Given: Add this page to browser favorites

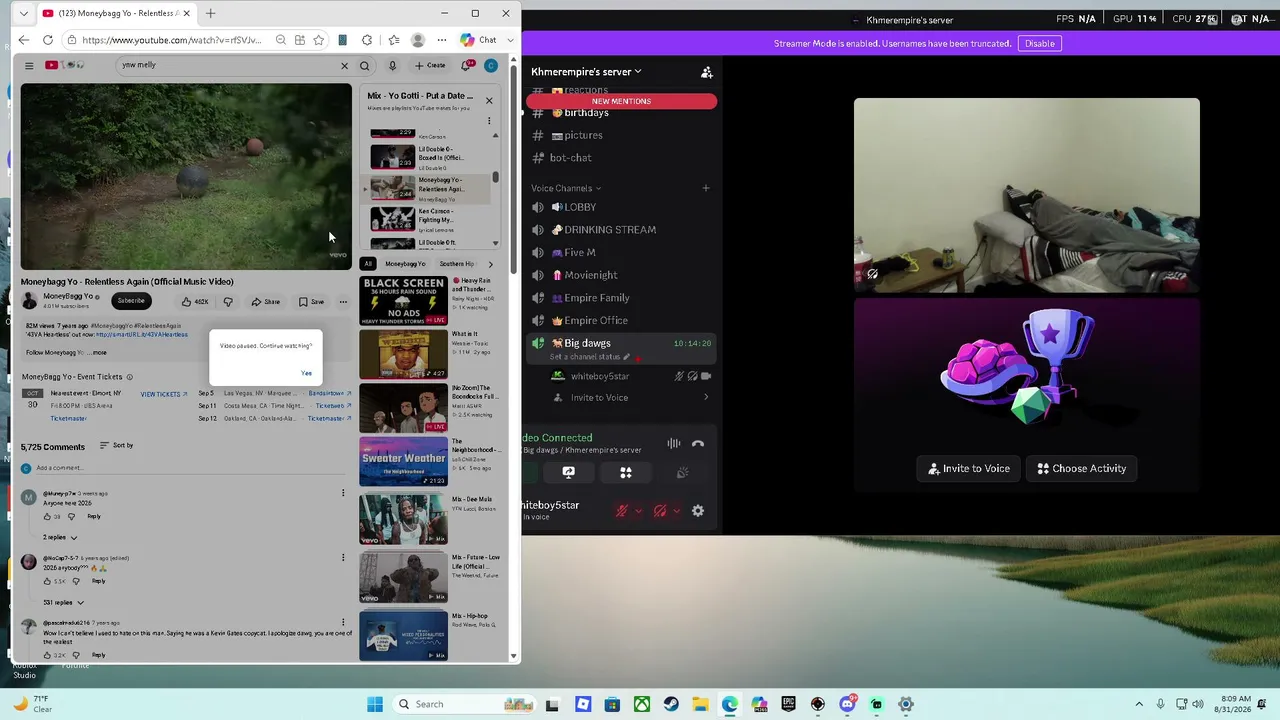Looking at the screenshot, I should pyautogui.click(x=318, y=40).
